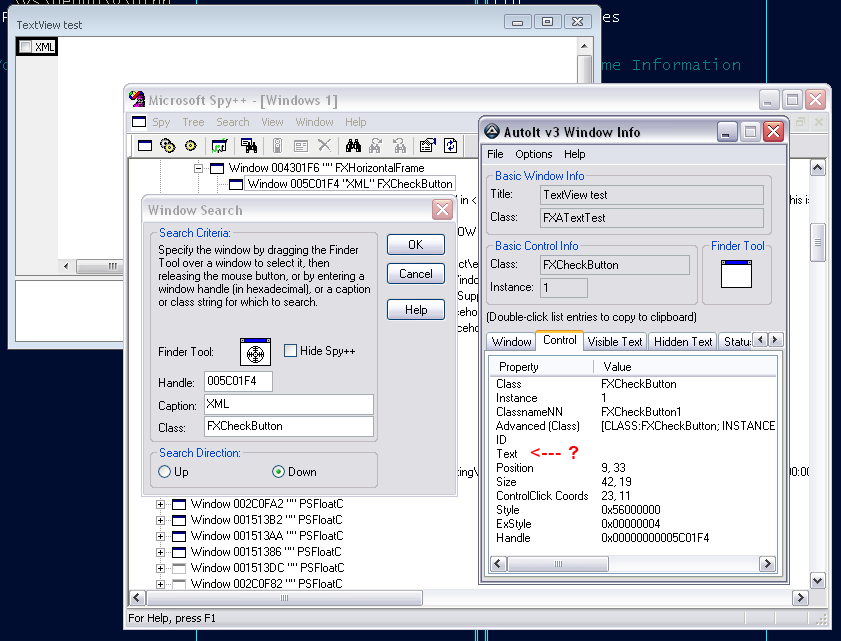Click the AutoIt Finder Tool icon

point(736,273)
